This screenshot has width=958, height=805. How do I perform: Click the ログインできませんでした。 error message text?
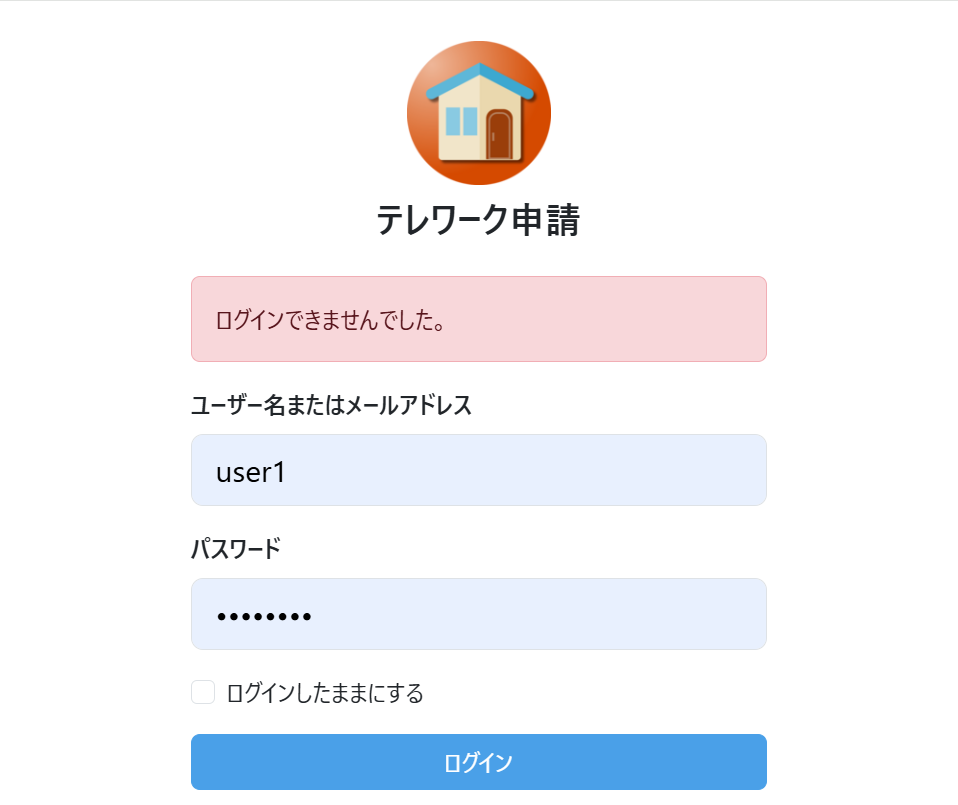click(x=331, y=320)
